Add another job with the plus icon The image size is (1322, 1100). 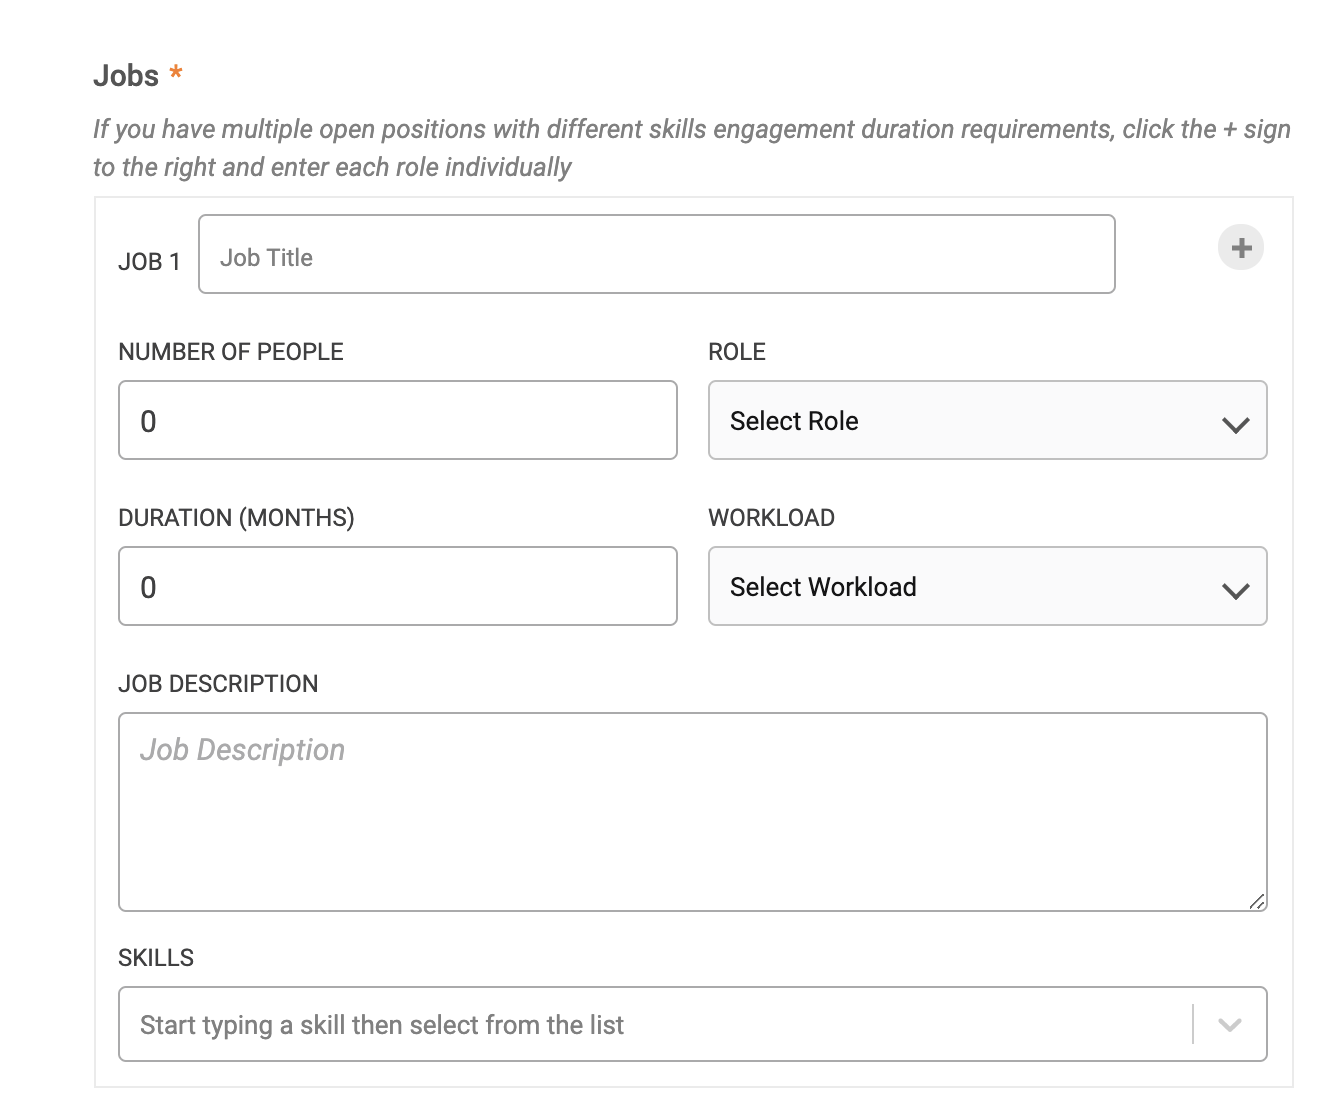tap(1241, 248)
